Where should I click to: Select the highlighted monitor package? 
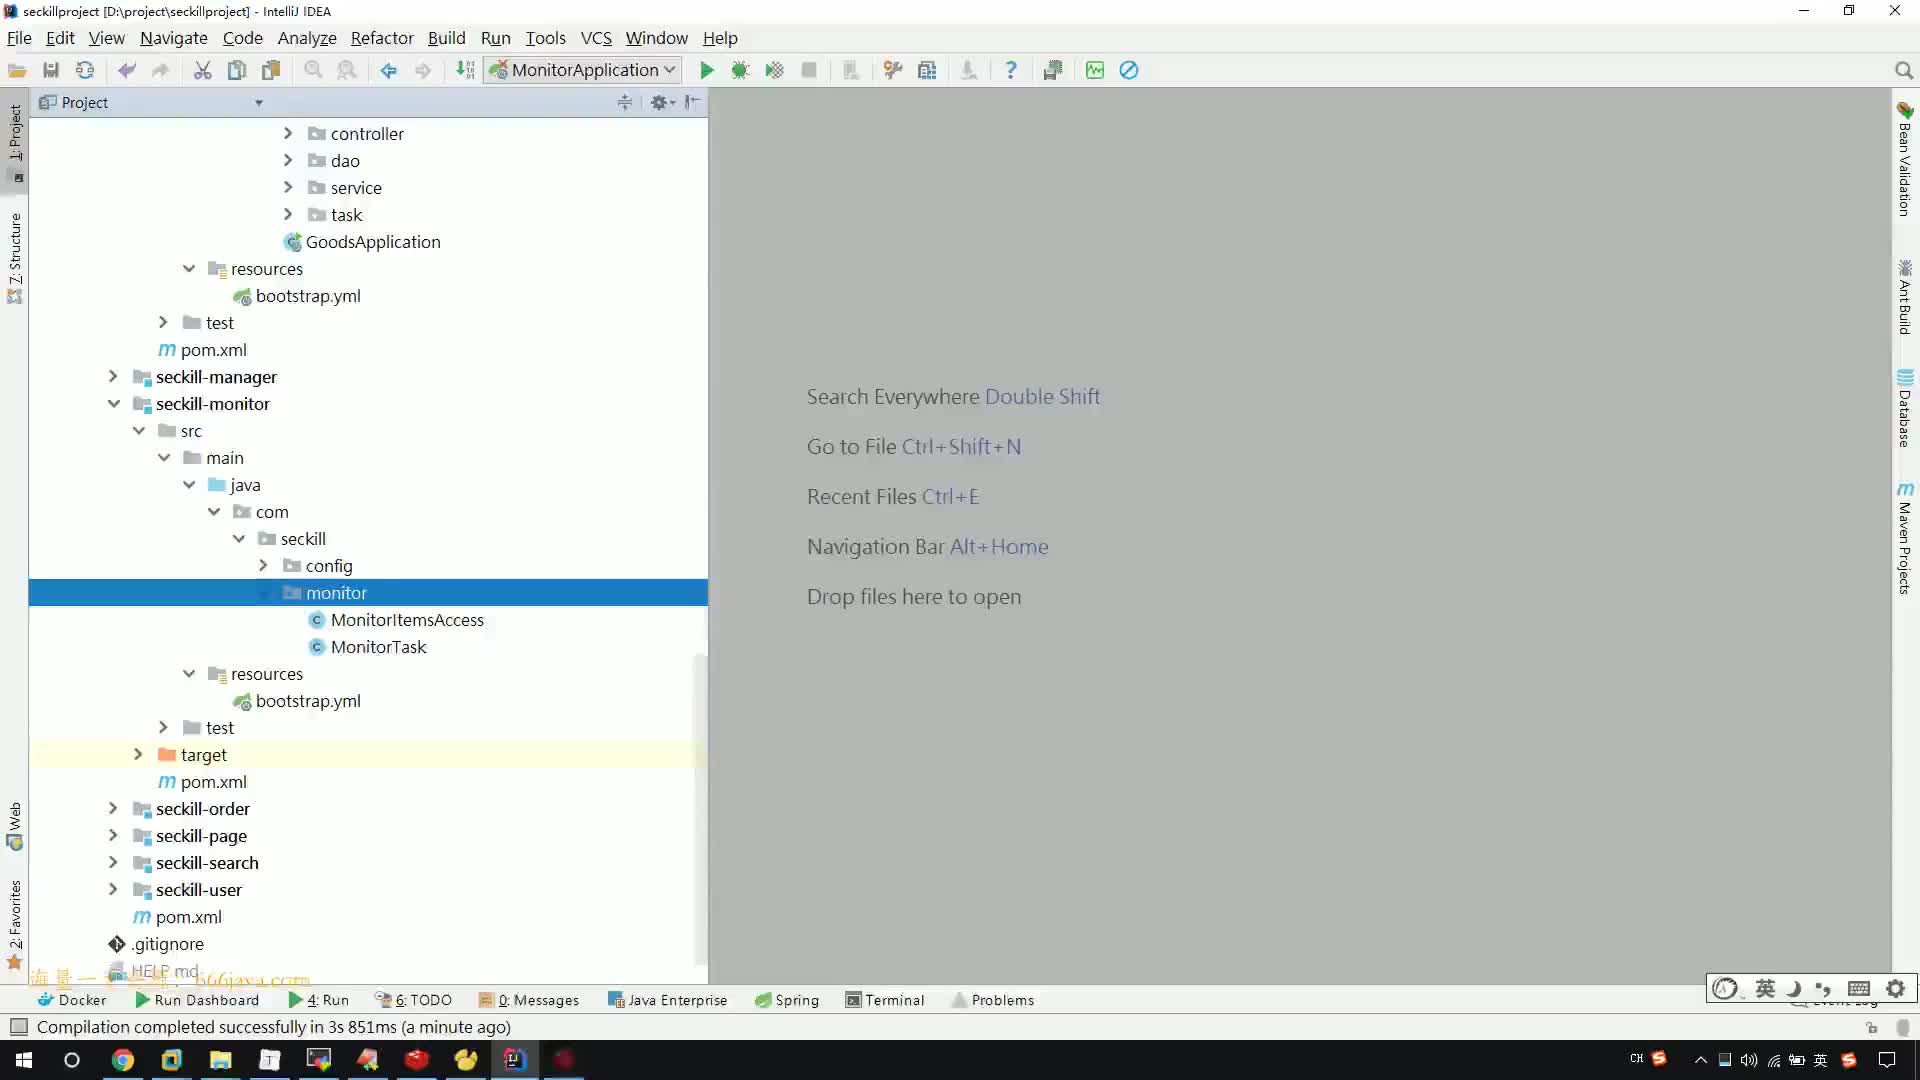click(x=368, y=593)
